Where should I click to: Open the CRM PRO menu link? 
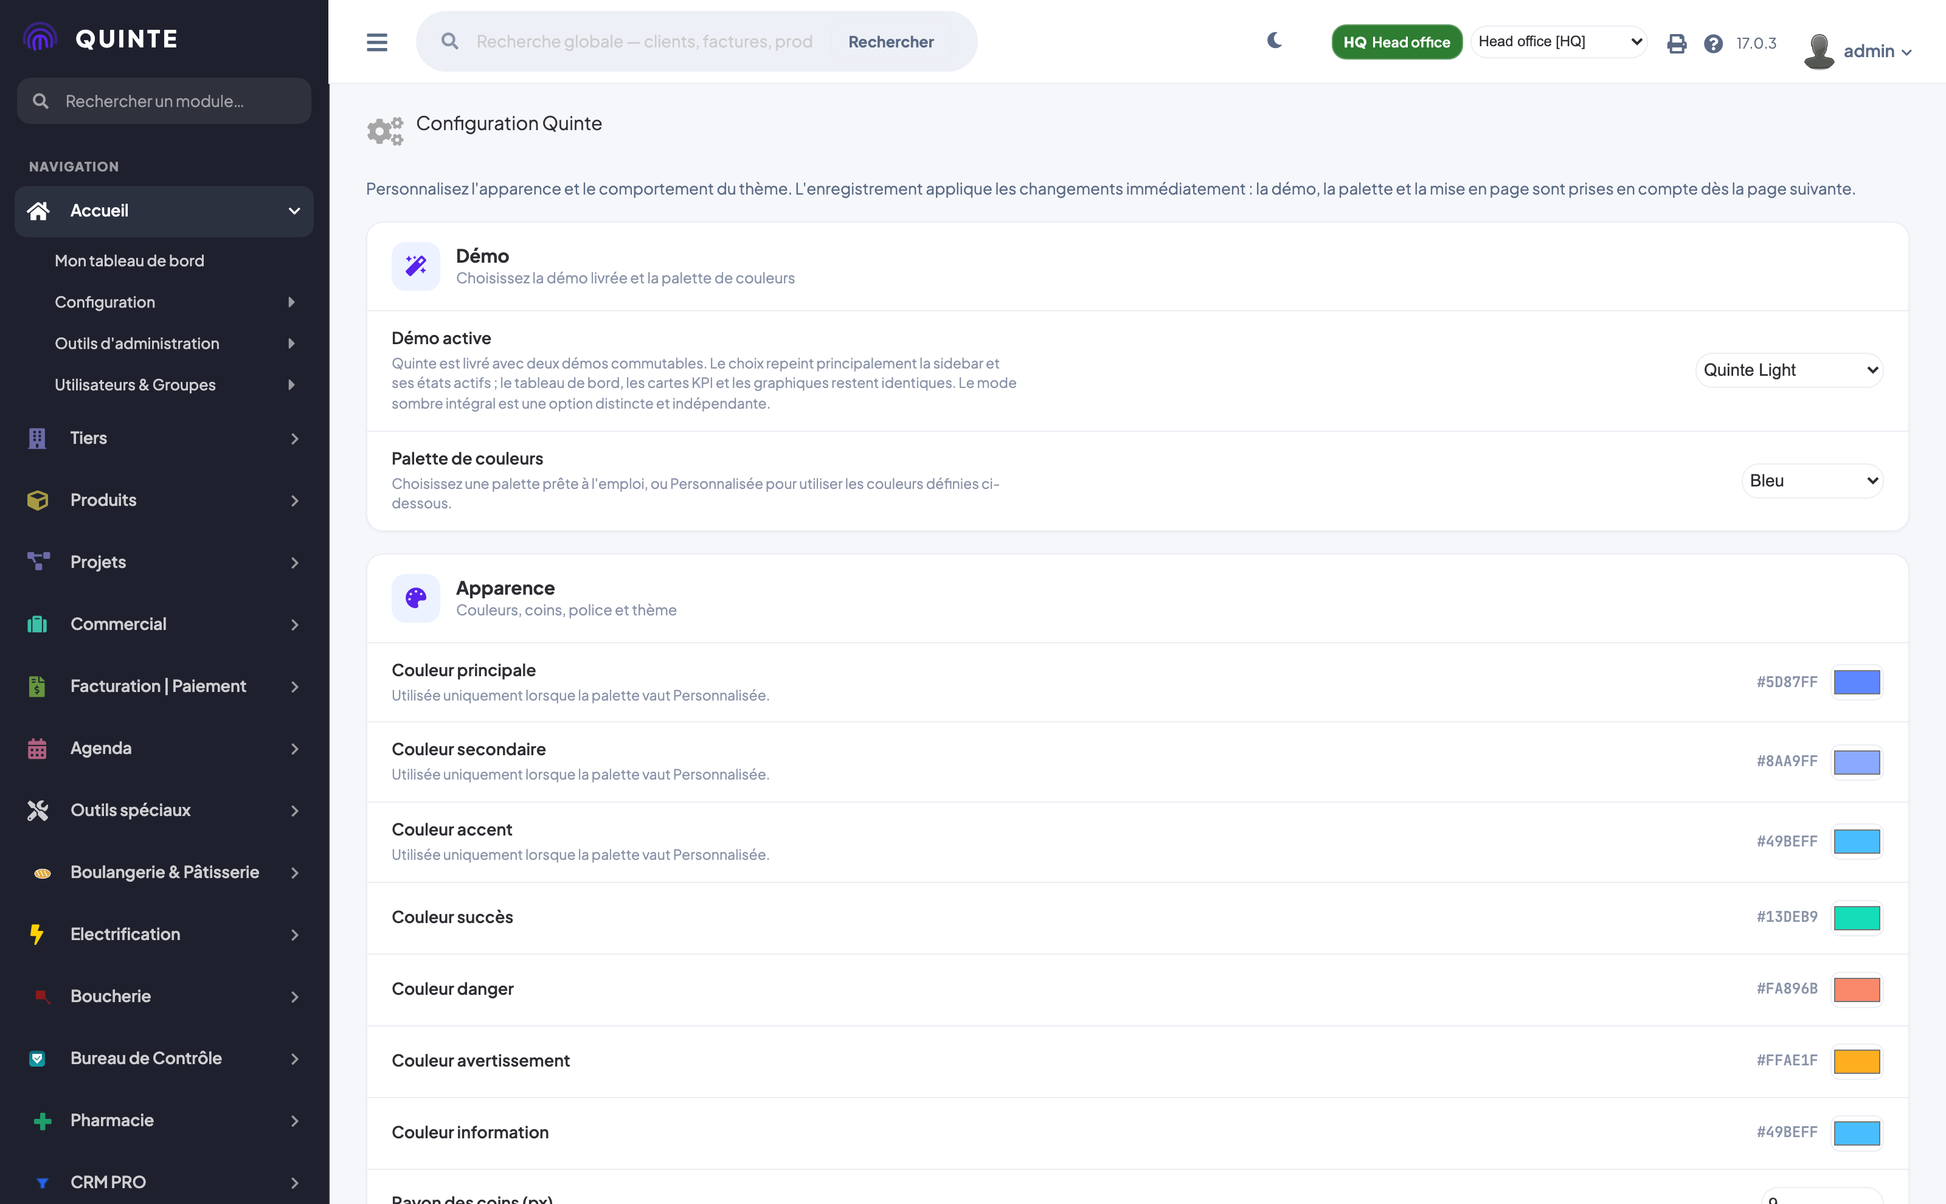[x=164, y=1182]
